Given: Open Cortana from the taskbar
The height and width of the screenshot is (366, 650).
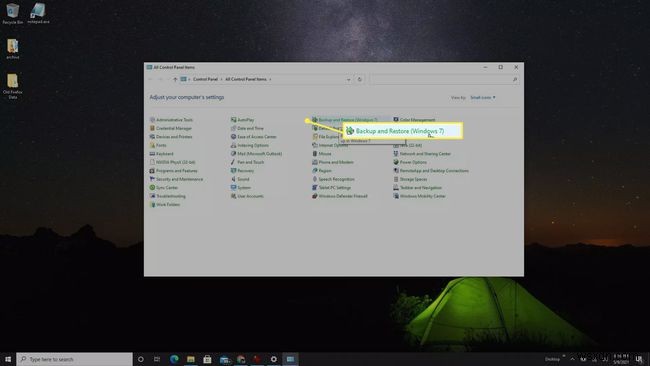Looking at the screenshot, I should [x=141, y=359].
